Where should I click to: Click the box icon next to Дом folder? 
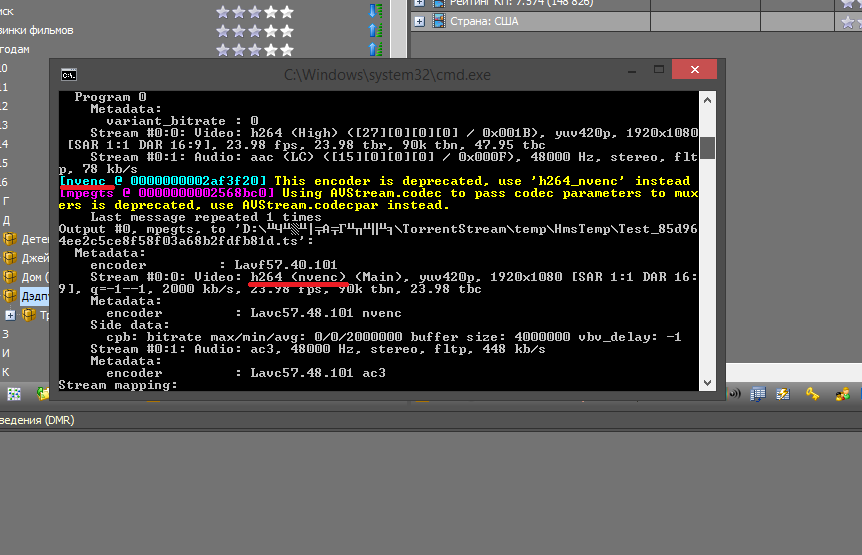point(11,276)
